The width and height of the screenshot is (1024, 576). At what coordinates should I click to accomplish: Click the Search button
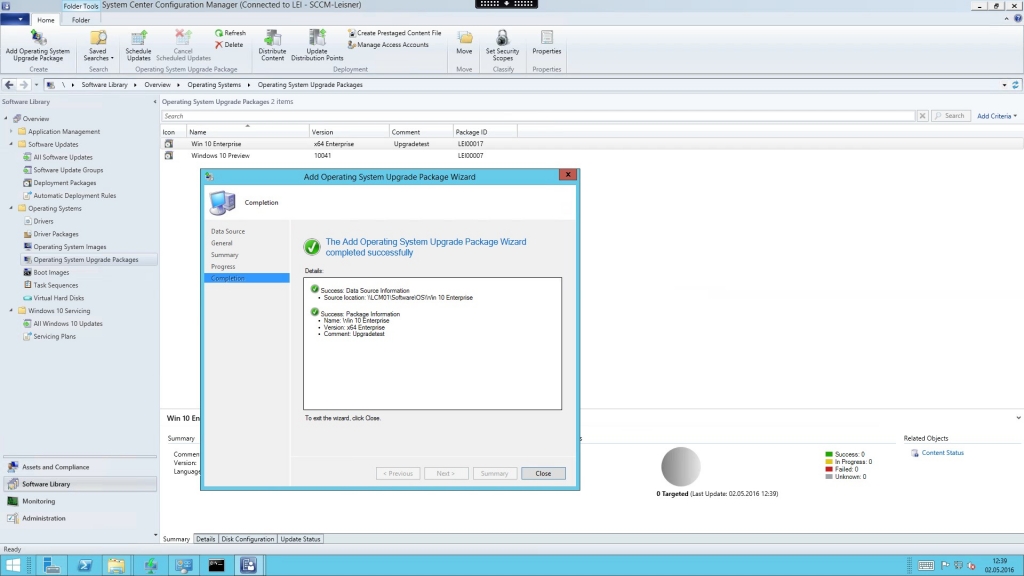click(x=950, y=116)
